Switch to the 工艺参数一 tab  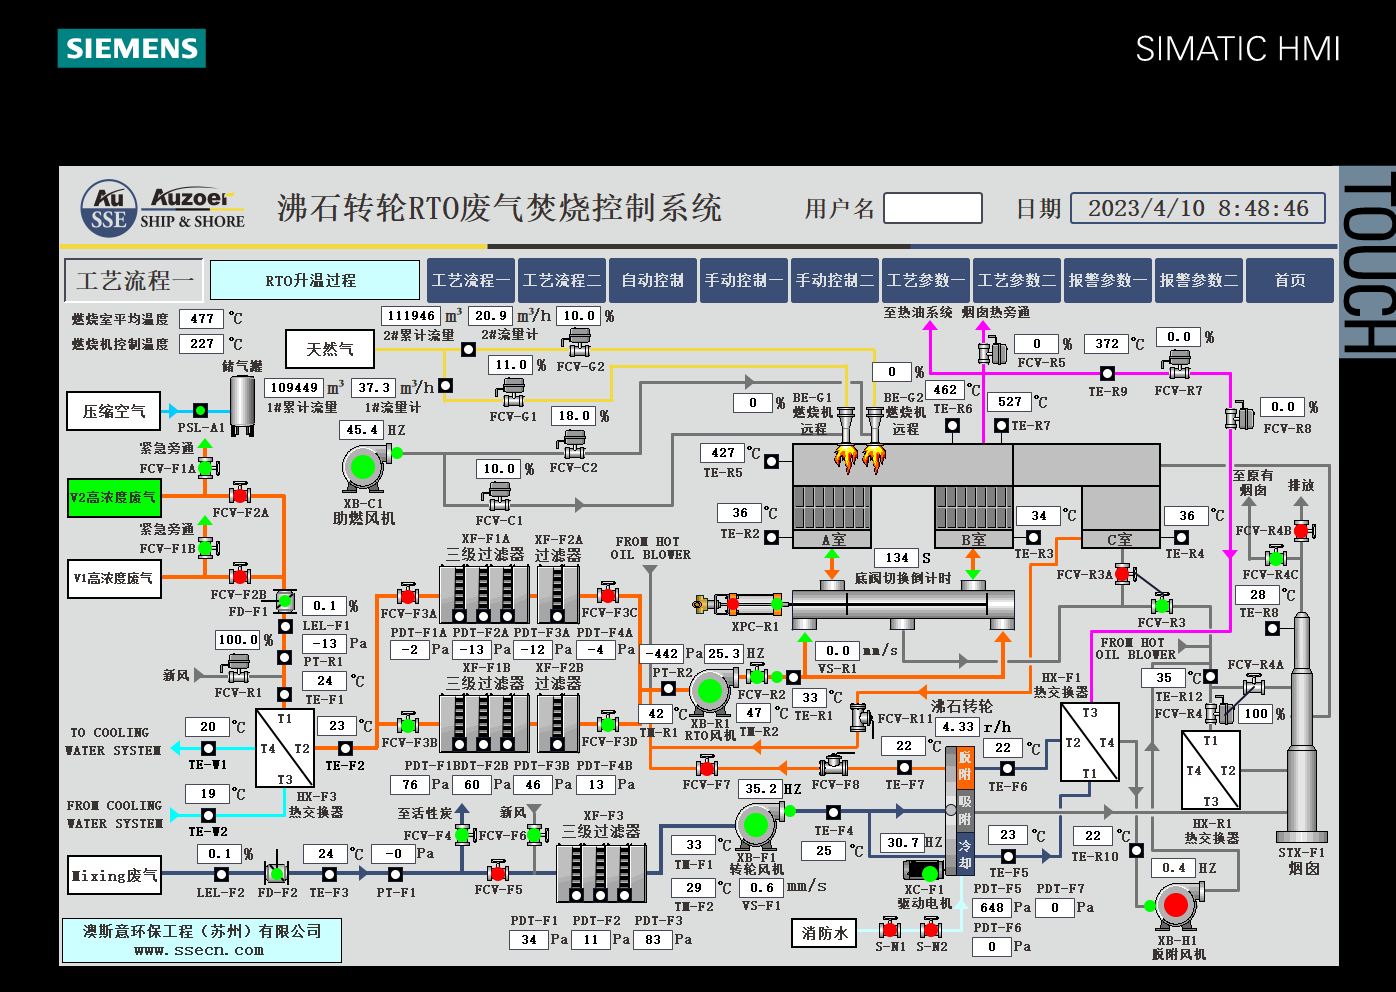point(926,280)
